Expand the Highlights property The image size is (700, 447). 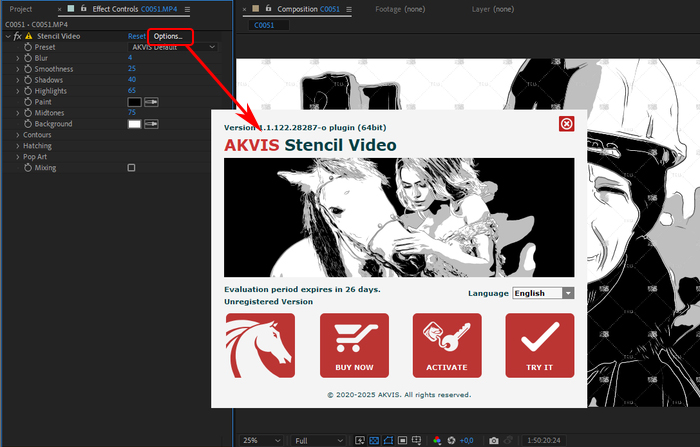point(17,91)
